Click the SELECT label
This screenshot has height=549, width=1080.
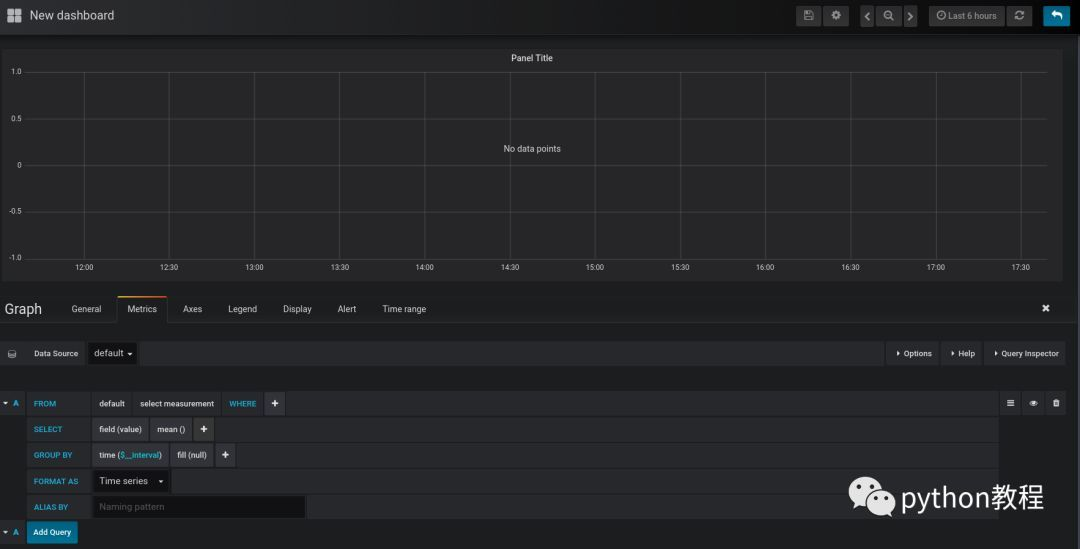[48, 429]
